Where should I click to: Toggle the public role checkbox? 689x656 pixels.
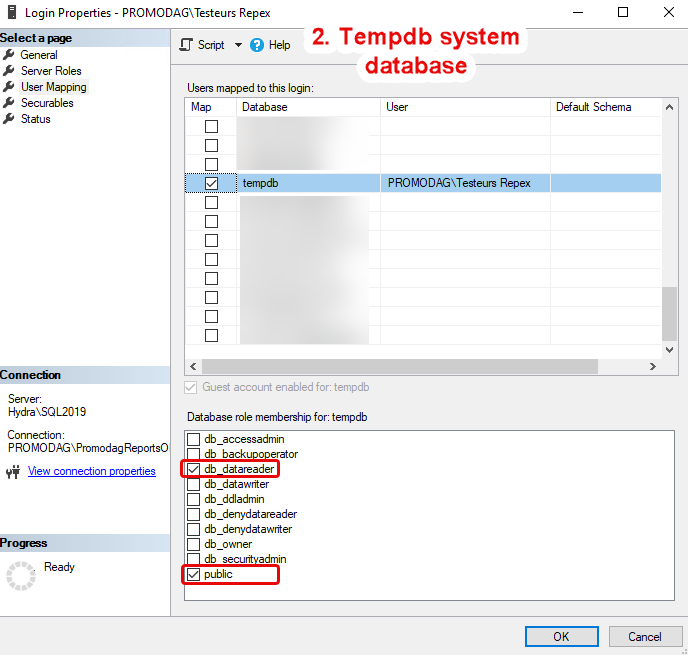pyautogui.click(x=193, y=574)
